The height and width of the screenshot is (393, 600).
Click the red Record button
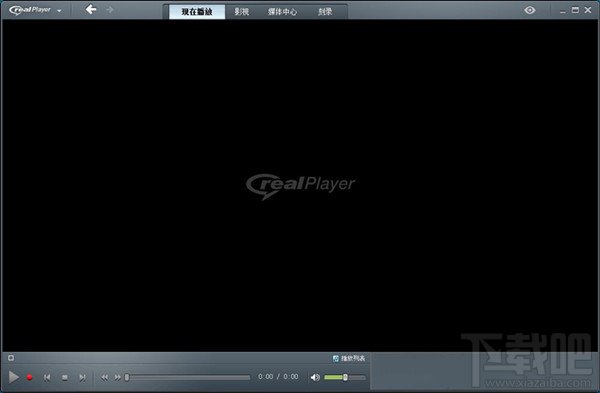[29, 377]
